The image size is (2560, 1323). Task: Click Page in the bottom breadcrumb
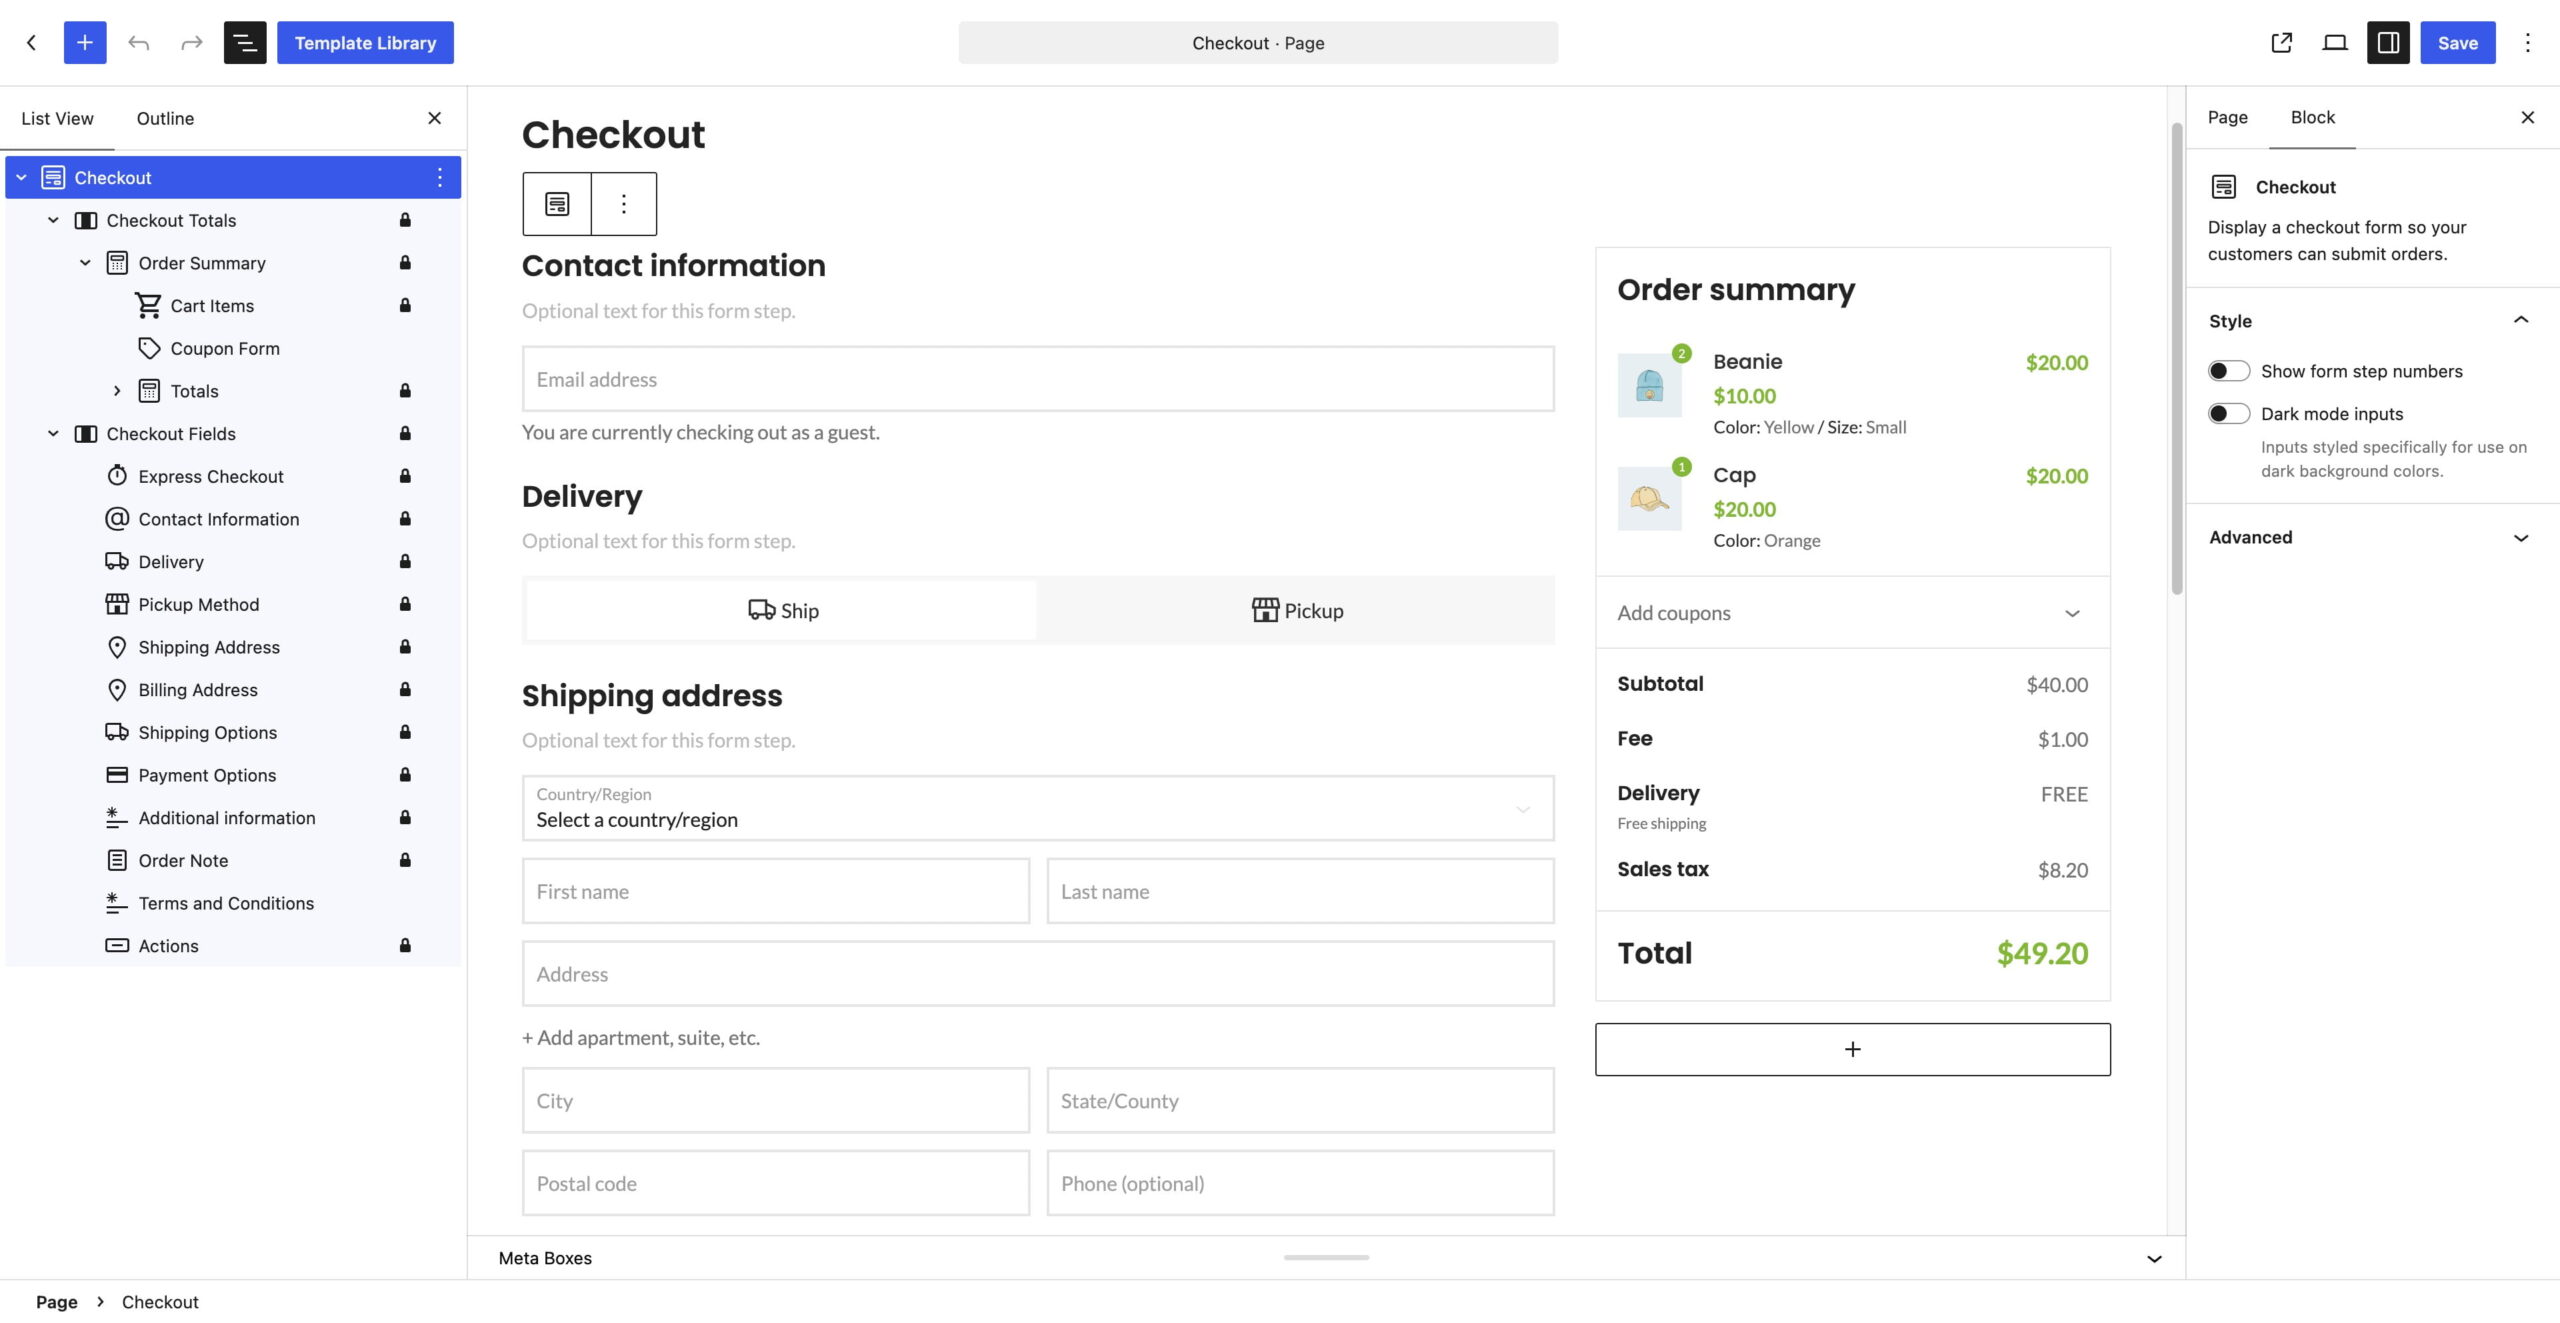pos(56,1302)
